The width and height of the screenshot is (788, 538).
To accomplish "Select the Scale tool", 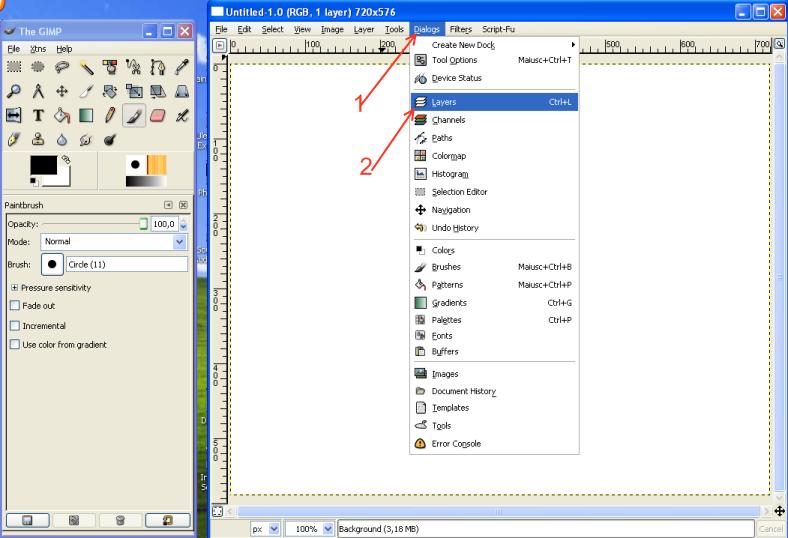I will 134,91.
